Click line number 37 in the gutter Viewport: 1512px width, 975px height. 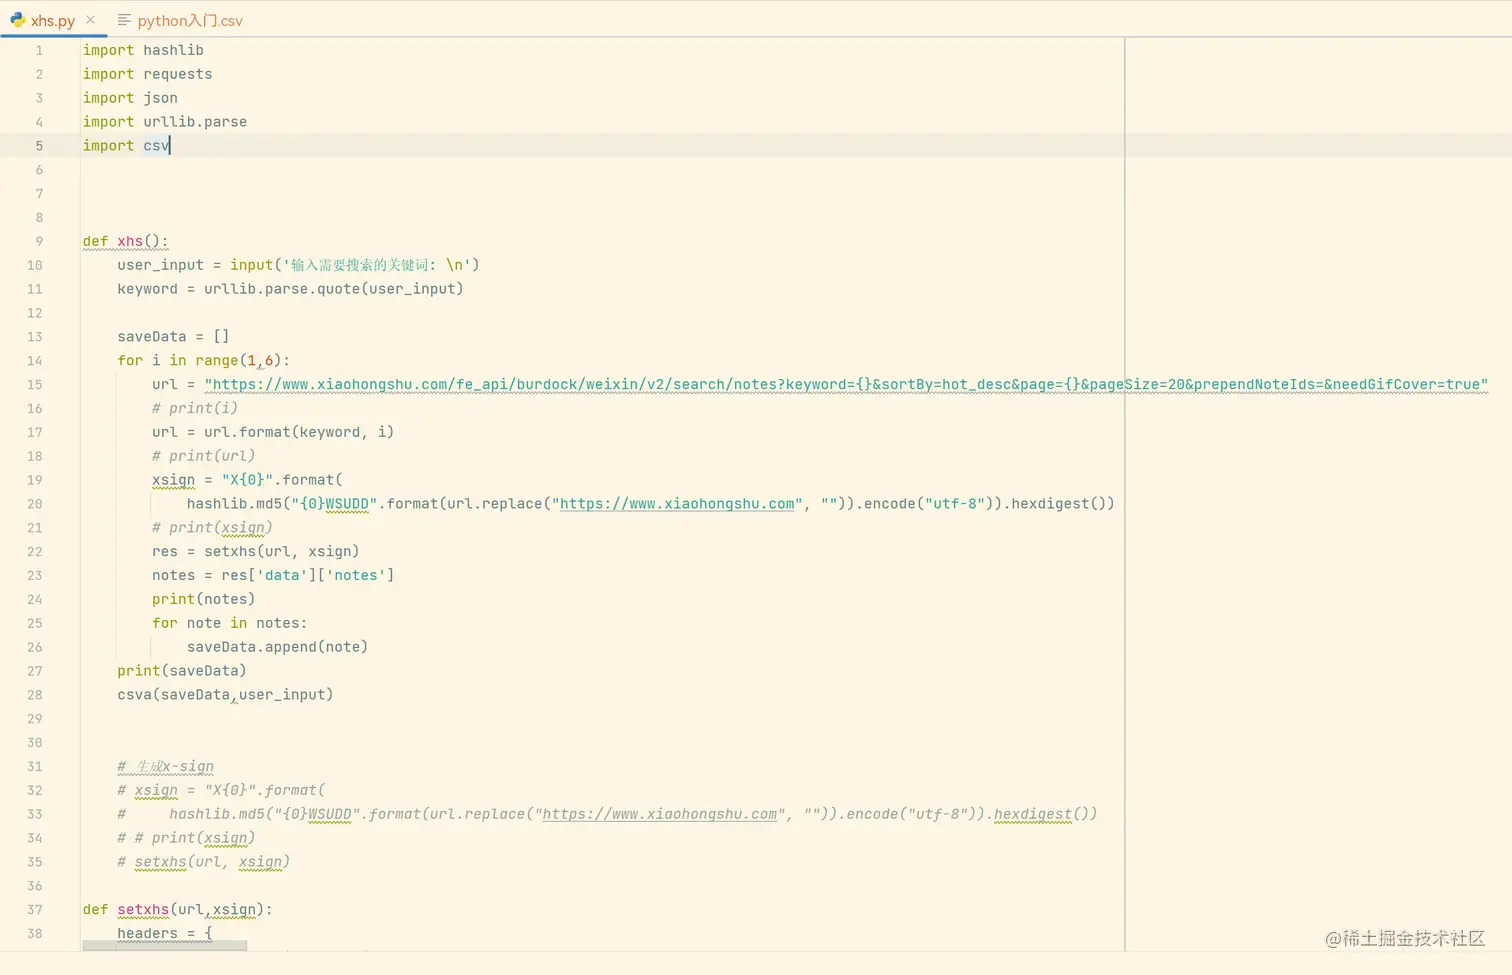(35, 910)
